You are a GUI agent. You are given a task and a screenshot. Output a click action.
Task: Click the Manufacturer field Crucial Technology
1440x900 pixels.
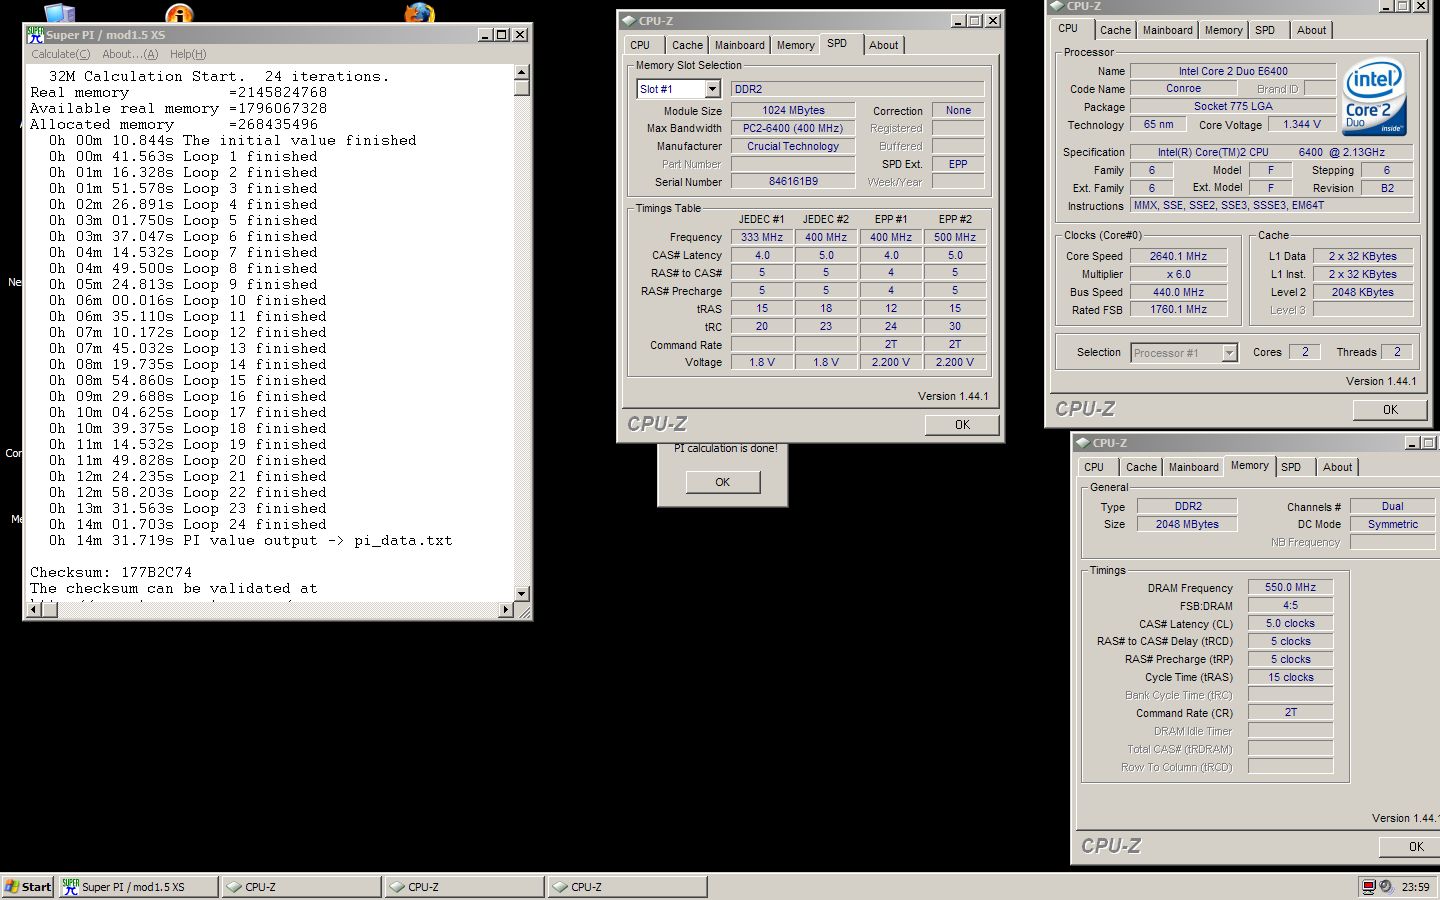tap(793, 146)
